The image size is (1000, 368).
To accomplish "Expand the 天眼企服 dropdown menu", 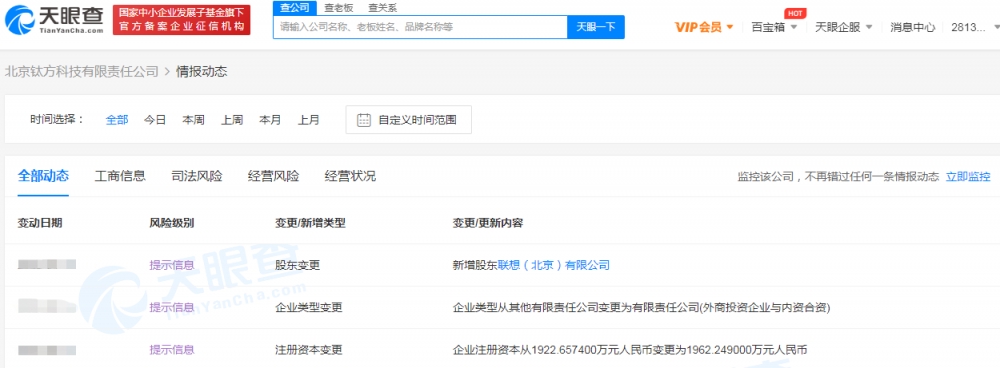I will 843,27.
